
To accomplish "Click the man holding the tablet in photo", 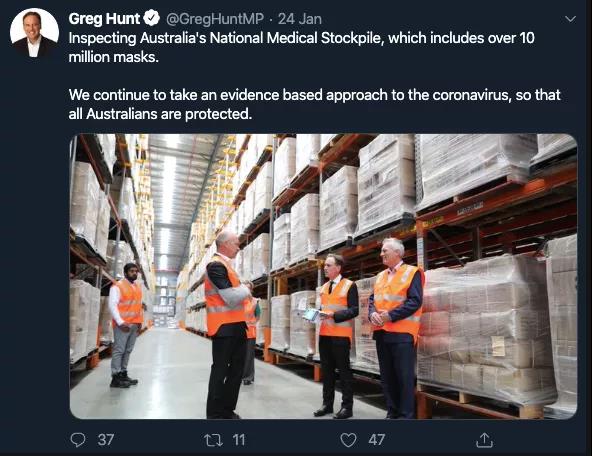I will tap(336, 335).
